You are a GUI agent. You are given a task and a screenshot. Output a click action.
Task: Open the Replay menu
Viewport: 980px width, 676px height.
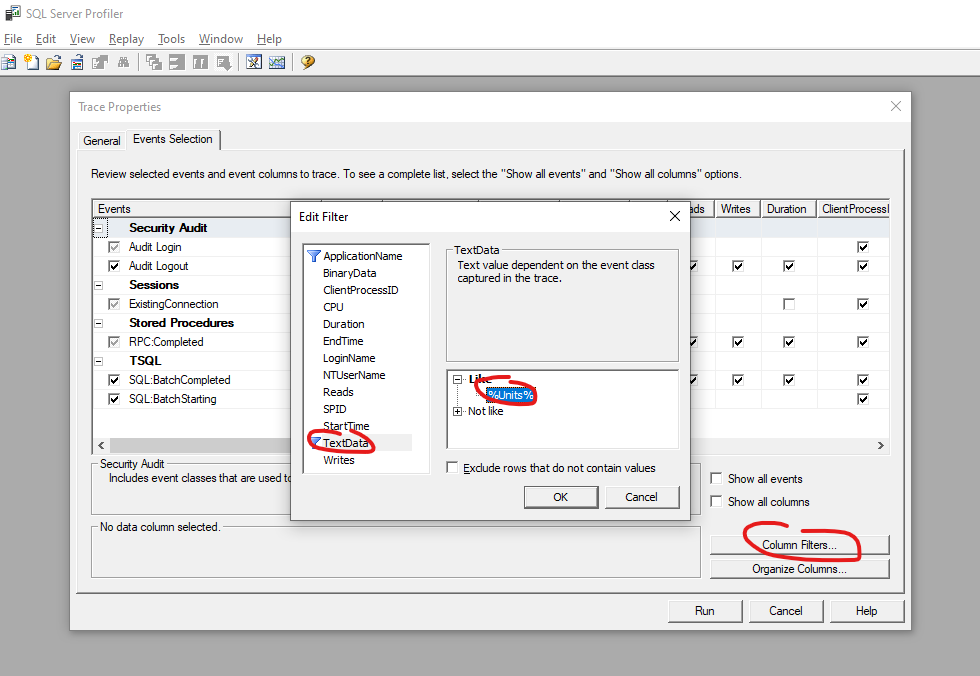(x=126, y=39)
